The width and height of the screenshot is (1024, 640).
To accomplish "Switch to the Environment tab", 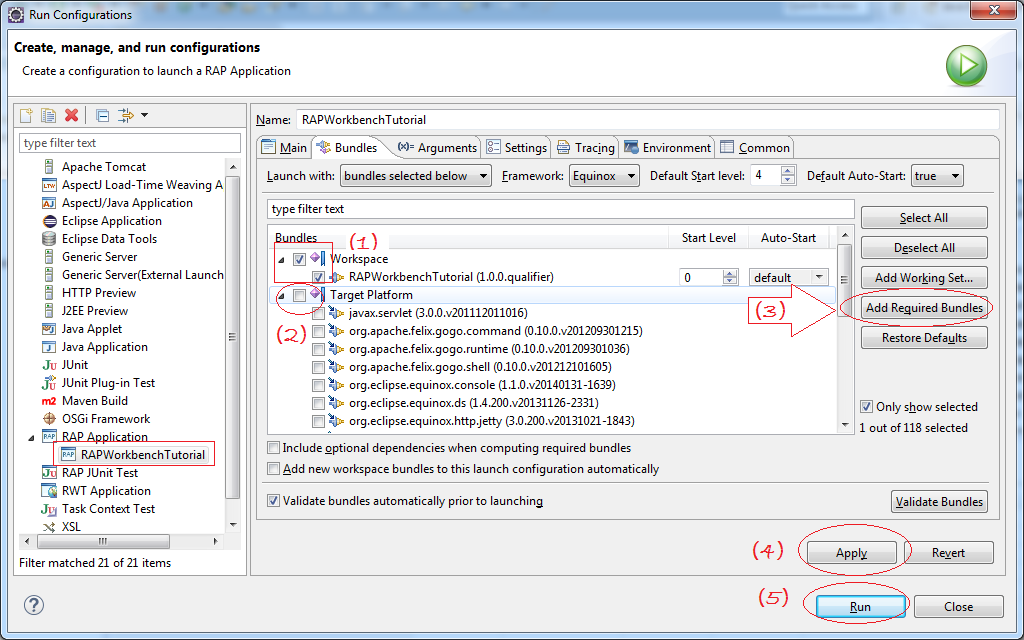I will [667, 148].
